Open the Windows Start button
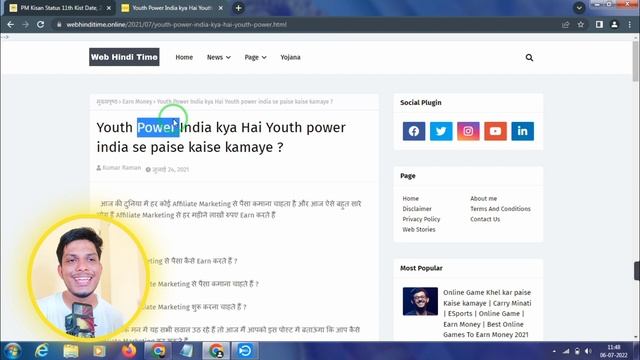This screenshot has width=640, height=360. (13, 351)
